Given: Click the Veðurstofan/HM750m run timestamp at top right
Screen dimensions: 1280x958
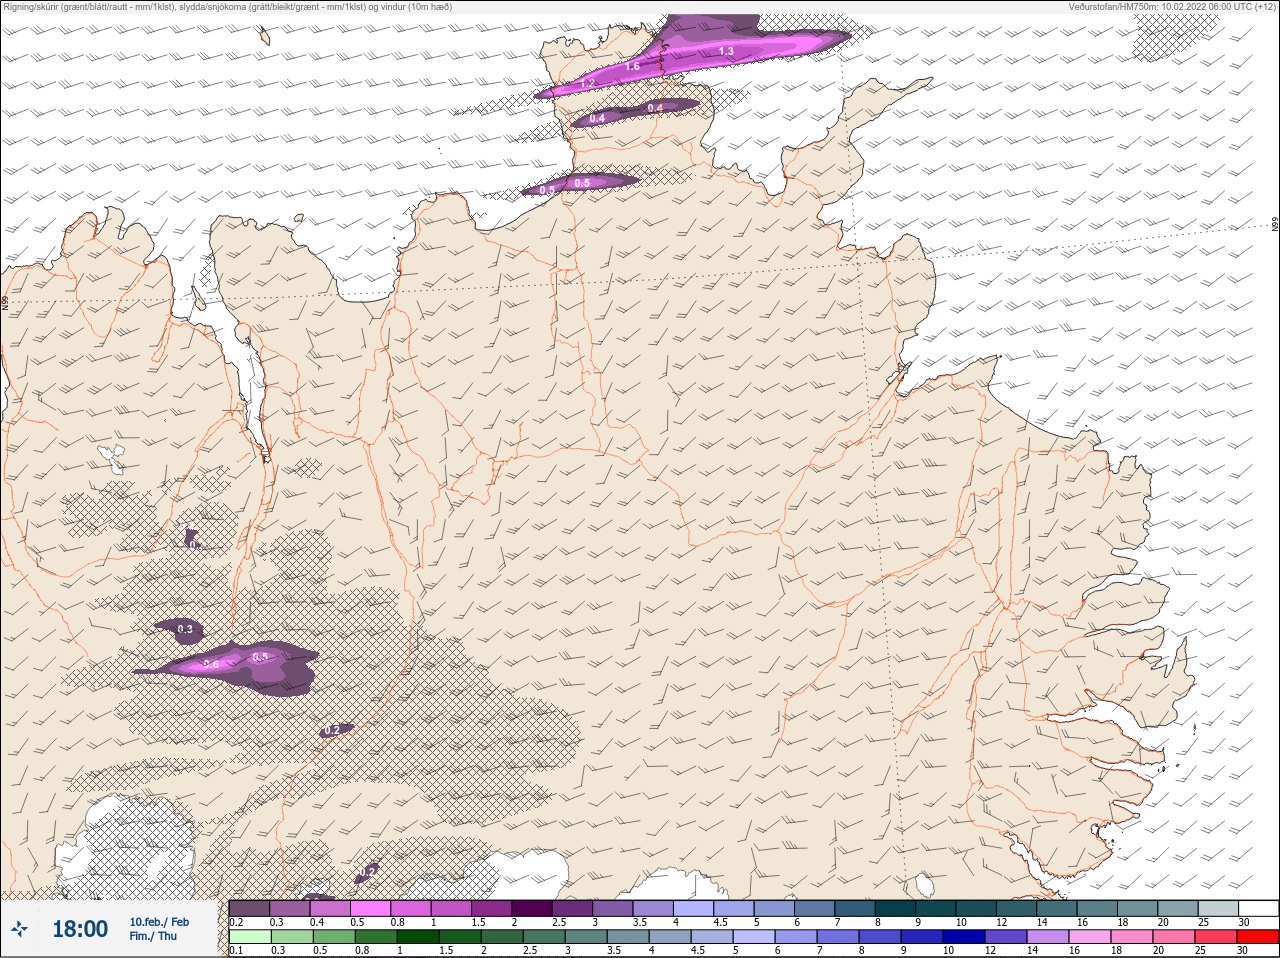Looking at the screenshot, I should coord(1172,7).
